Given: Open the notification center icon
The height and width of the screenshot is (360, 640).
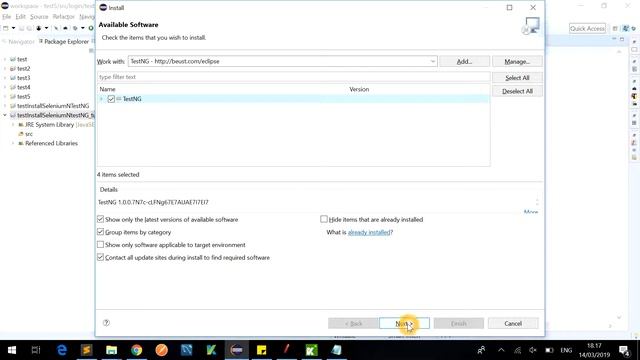Looking at the screenshot, I should pos(624,350).
